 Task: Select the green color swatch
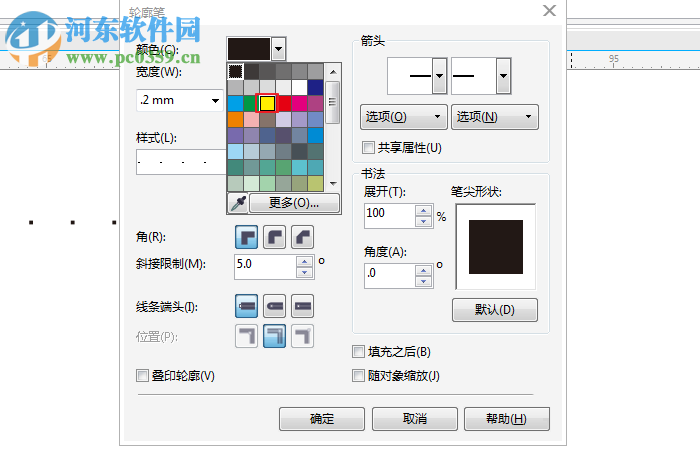coord(250,104)
